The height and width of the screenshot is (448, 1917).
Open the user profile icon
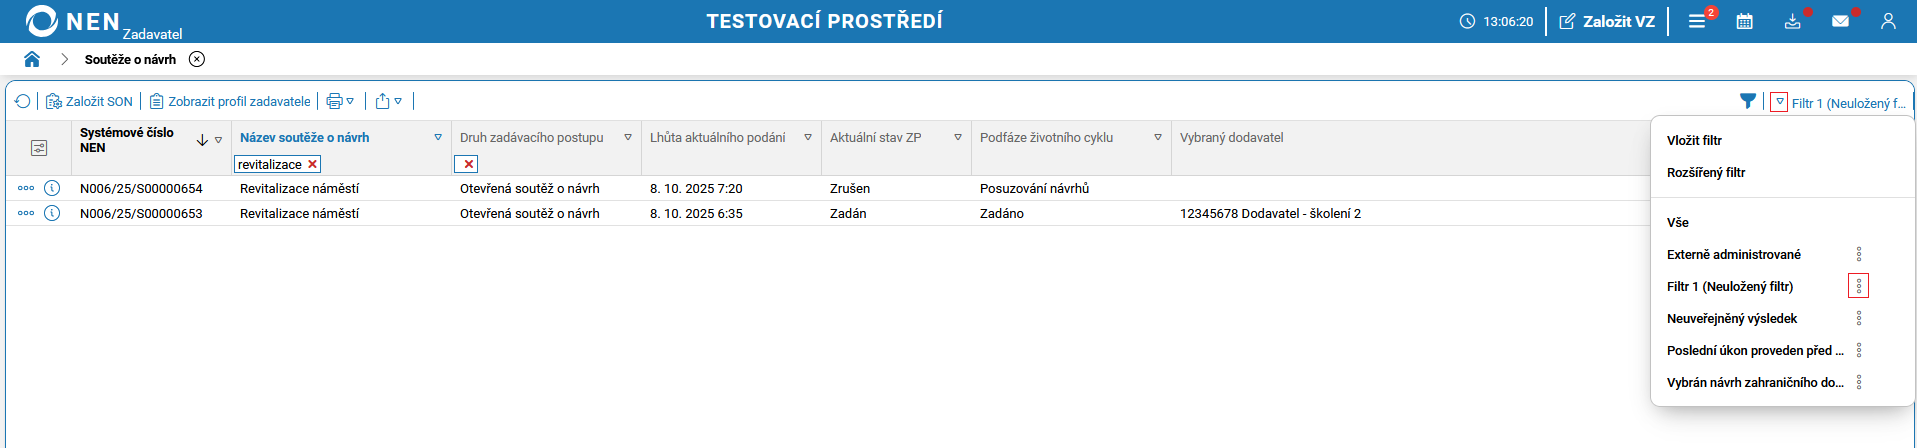[x=1888, y=21]
